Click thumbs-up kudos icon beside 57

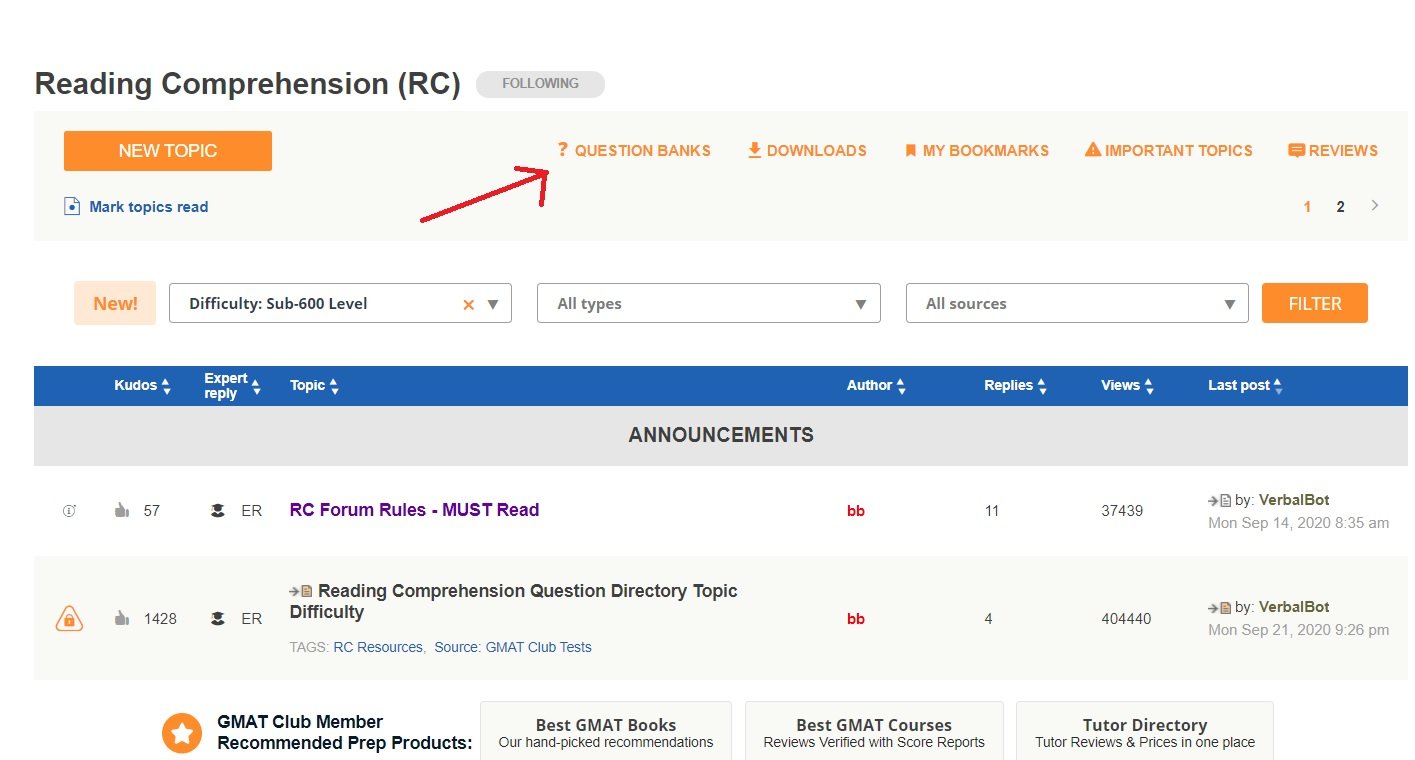(122, 511)
